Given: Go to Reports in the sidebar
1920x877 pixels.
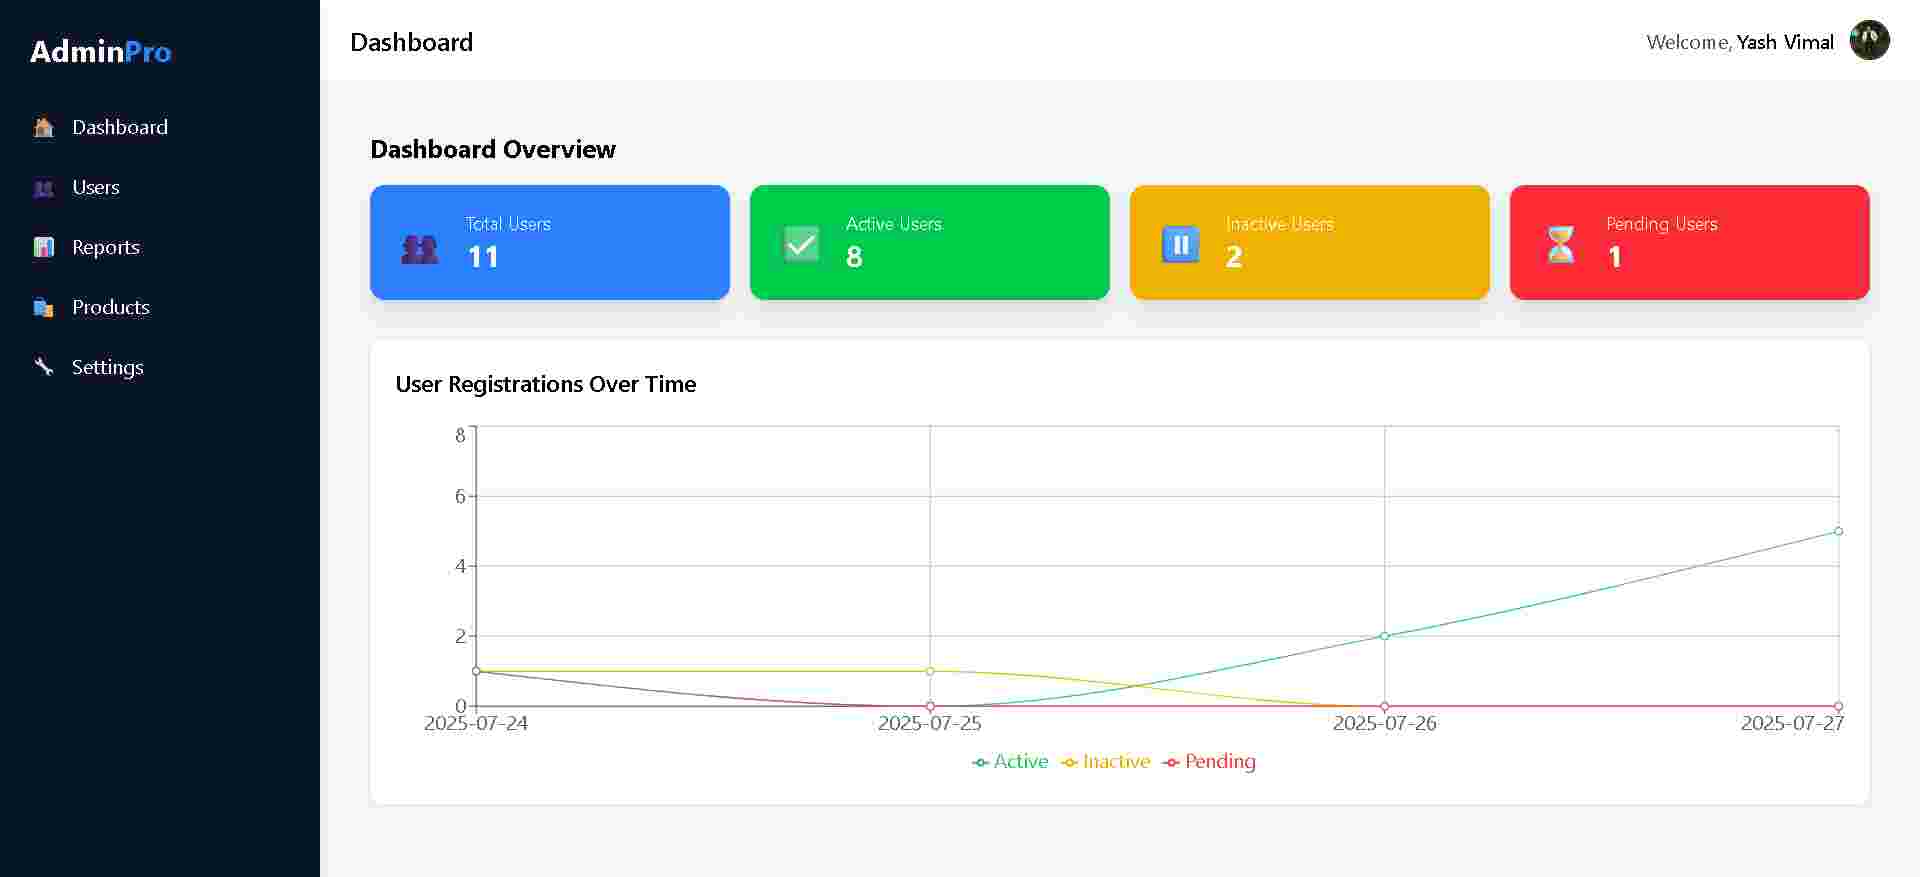Looking at the screenshot, I should [x=106, y=248].
